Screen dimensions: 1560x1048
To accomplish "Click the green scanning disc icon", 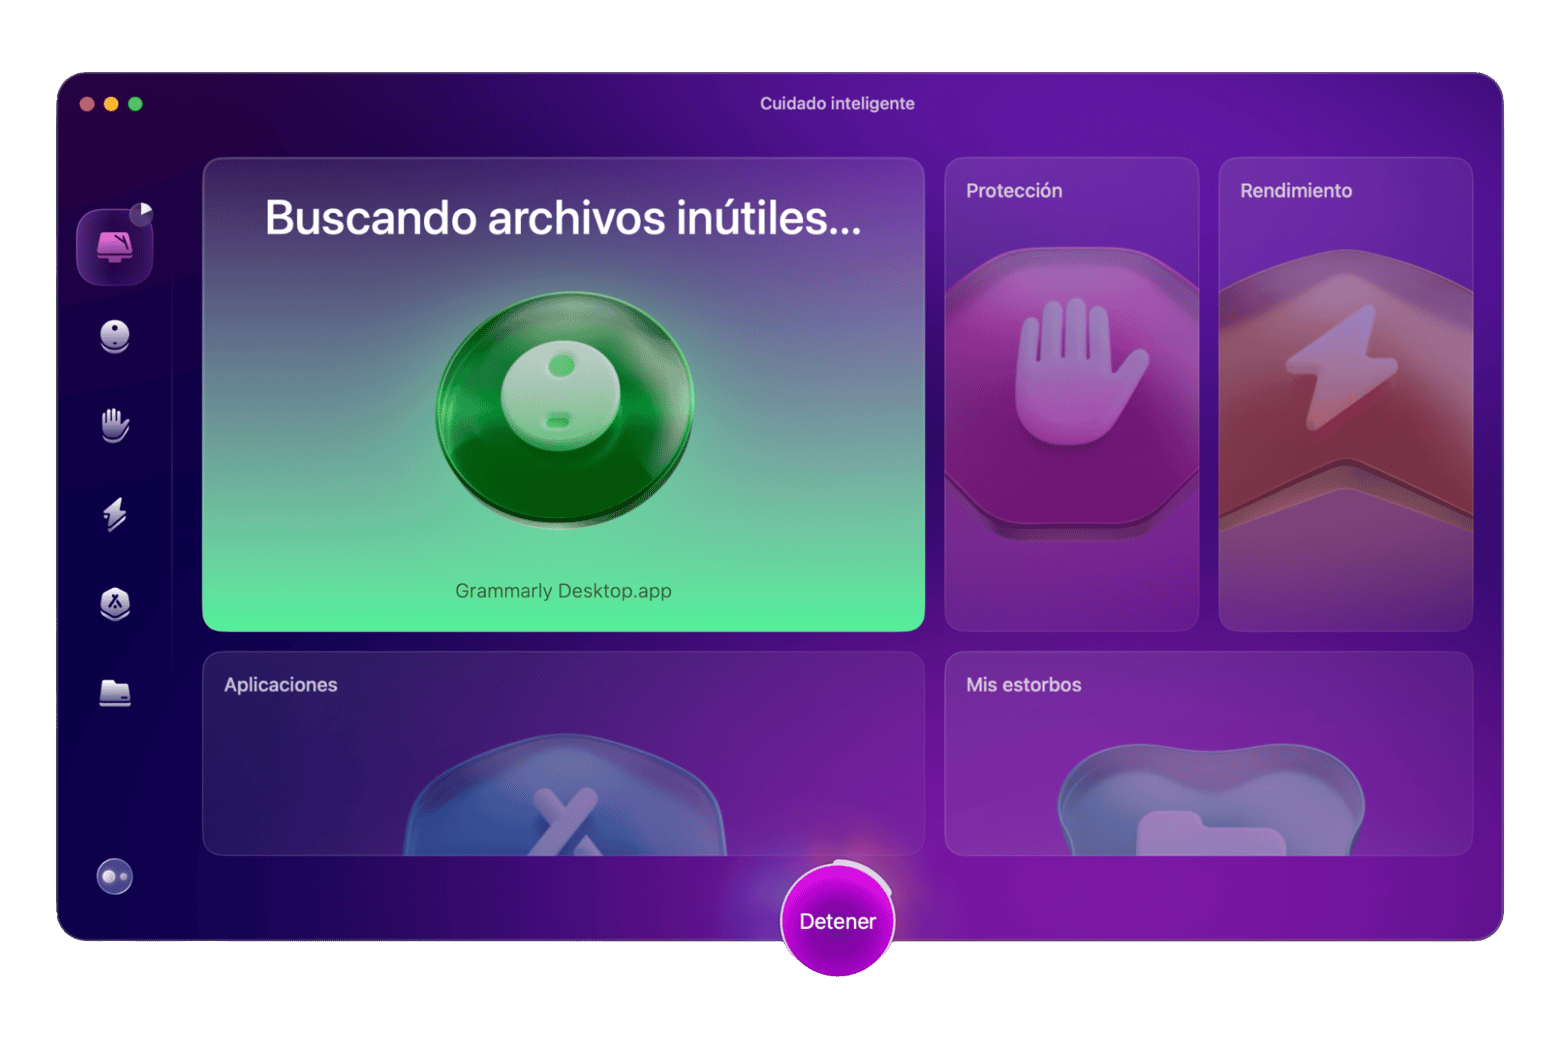I will coord(564,407).
